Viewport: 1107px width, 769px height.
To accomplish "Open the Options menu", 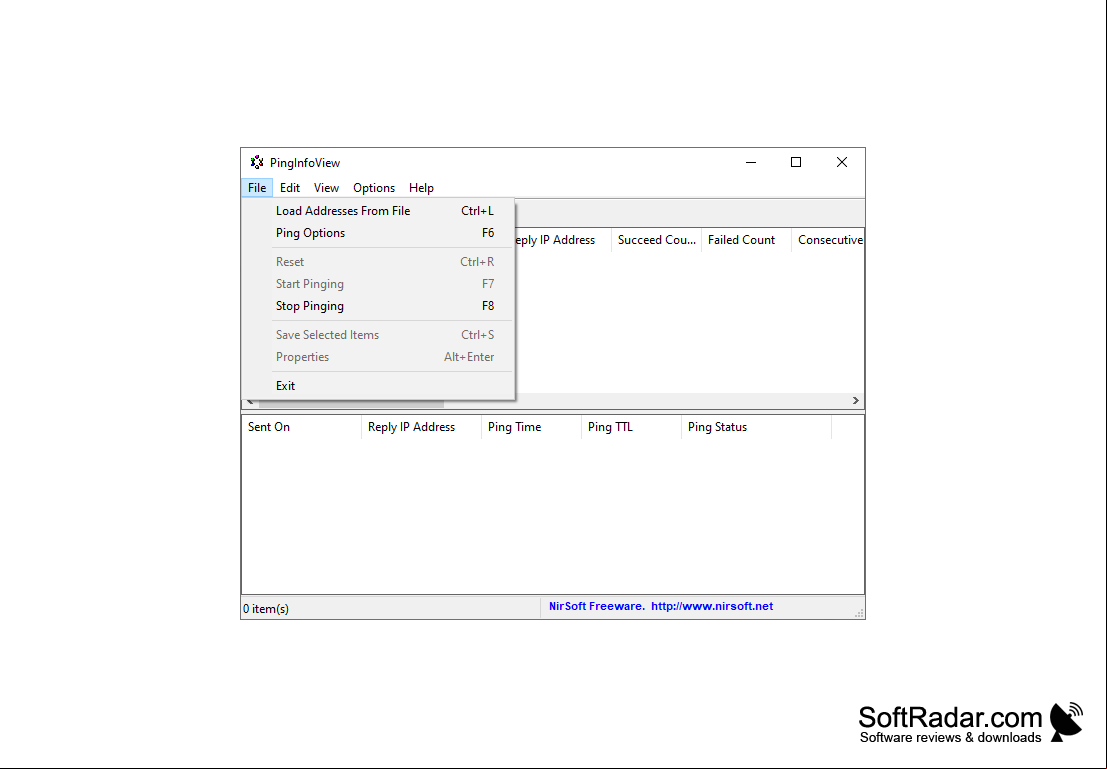I will [x=373, y=188].
